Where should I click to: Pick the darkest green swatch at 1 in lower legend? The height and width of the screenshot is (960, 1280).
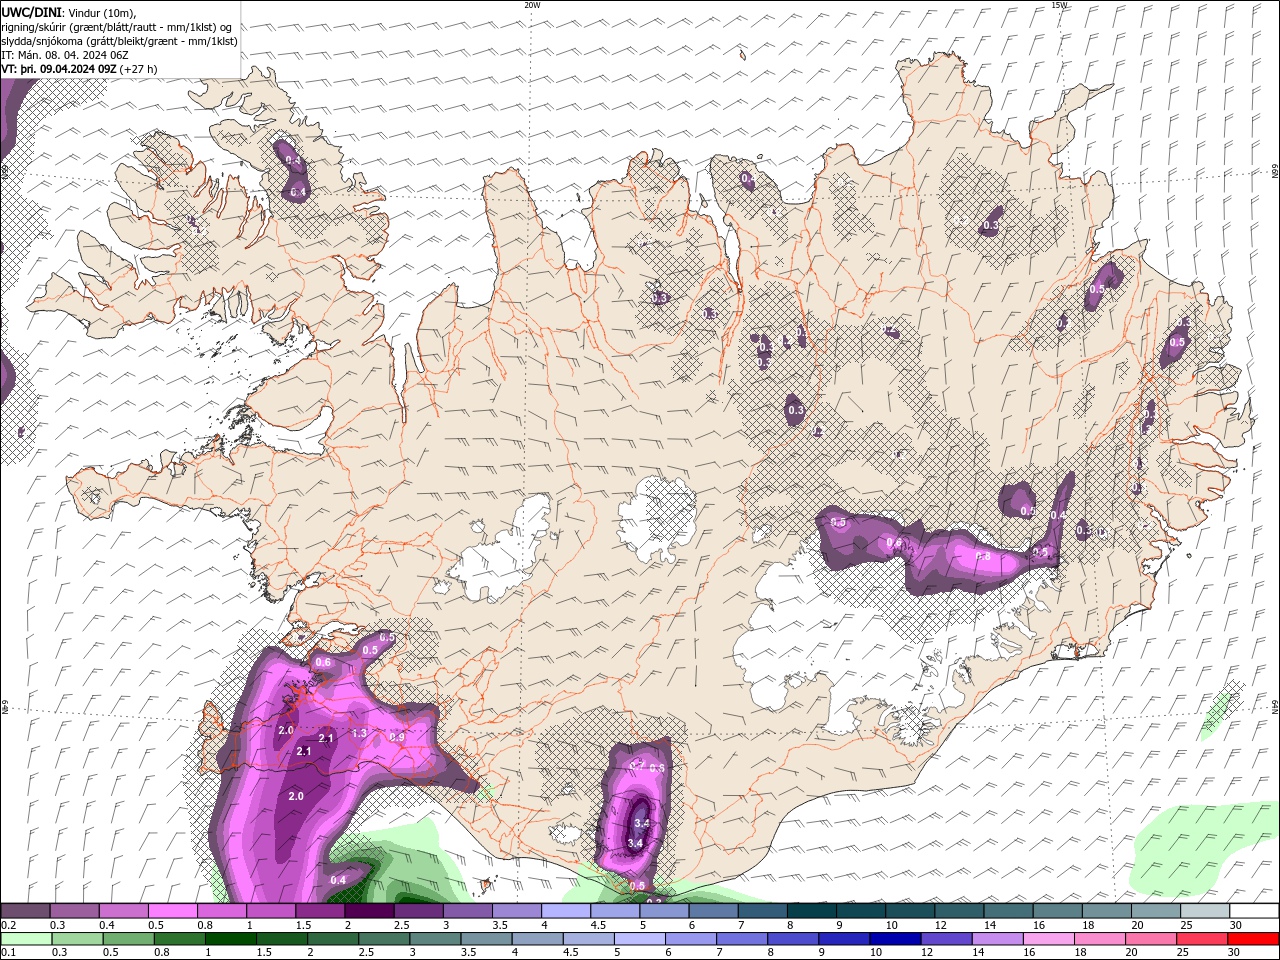[x=230, y=939]
